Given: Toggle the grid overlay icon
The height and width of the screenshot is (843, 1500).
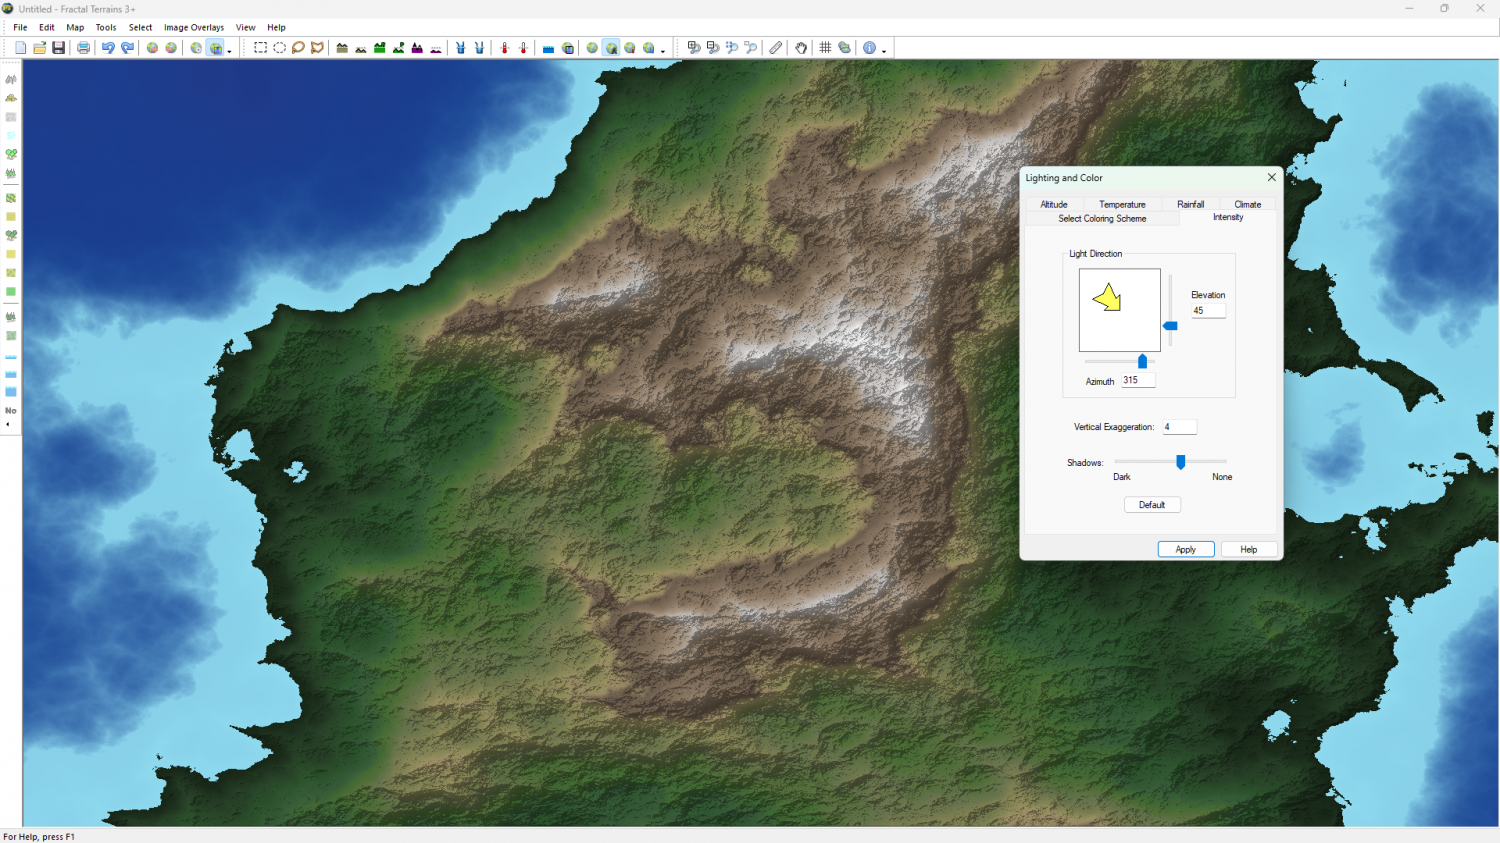Looking at the screenshot, I should click(826, 48).
